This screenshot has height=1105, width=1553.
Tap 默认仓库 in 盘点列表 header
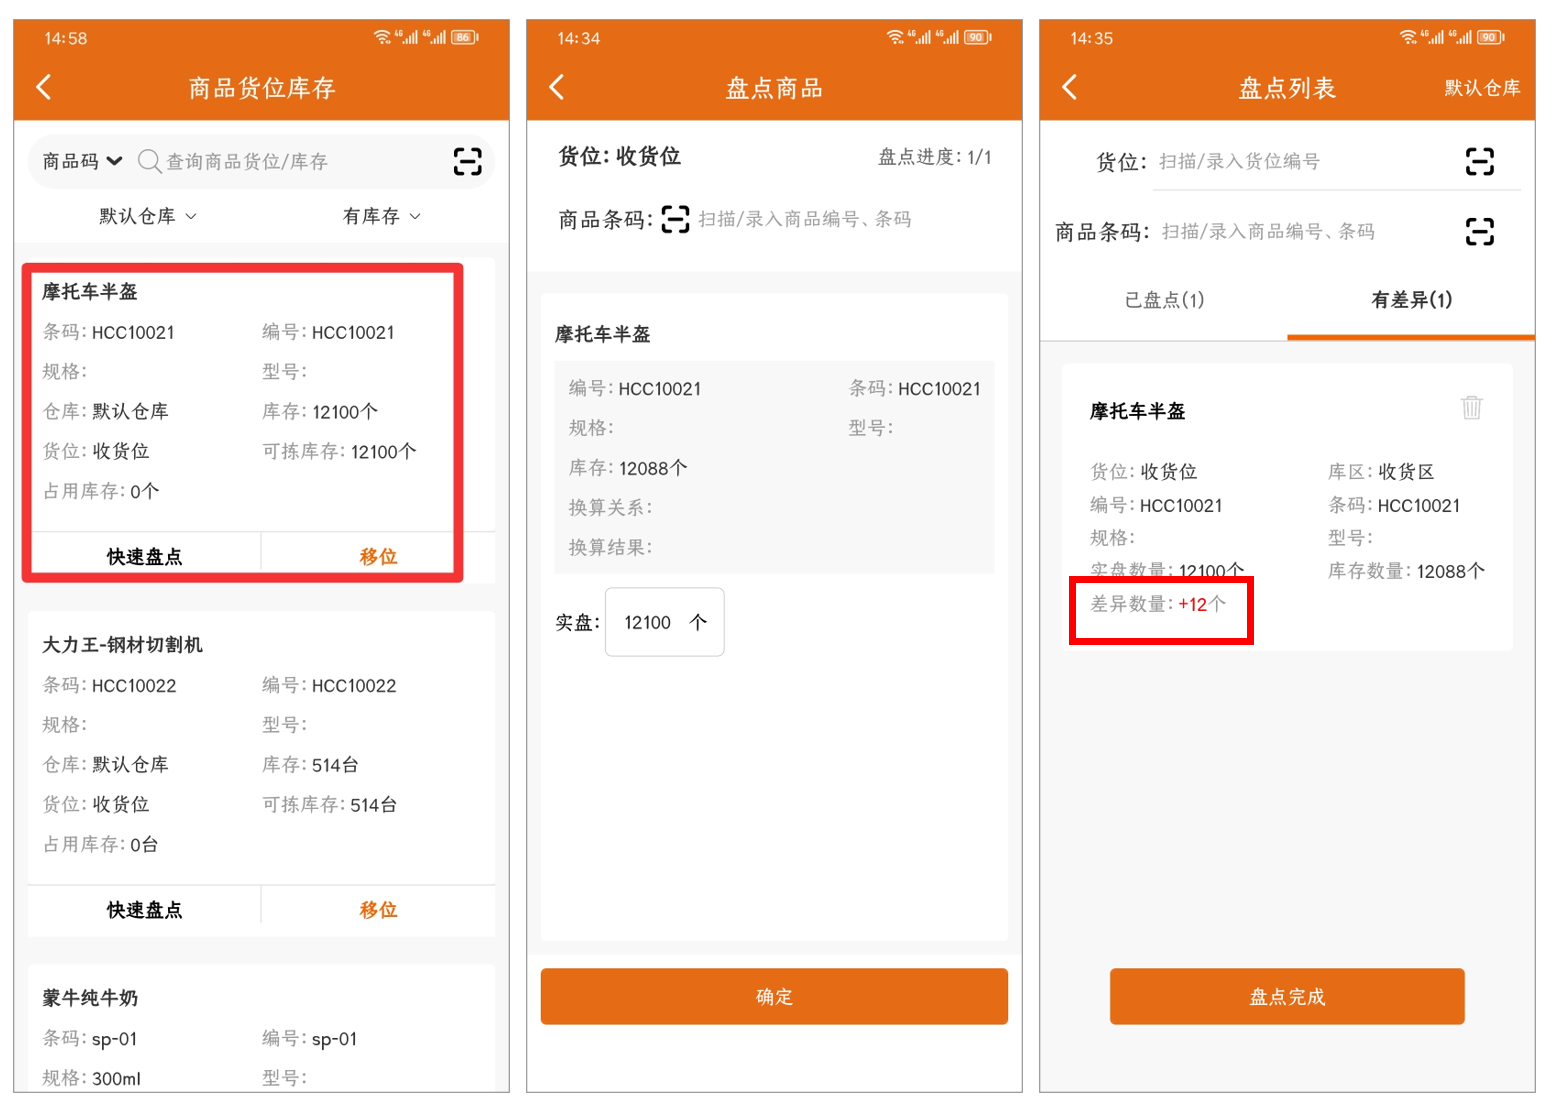[x=1481, y=88]
